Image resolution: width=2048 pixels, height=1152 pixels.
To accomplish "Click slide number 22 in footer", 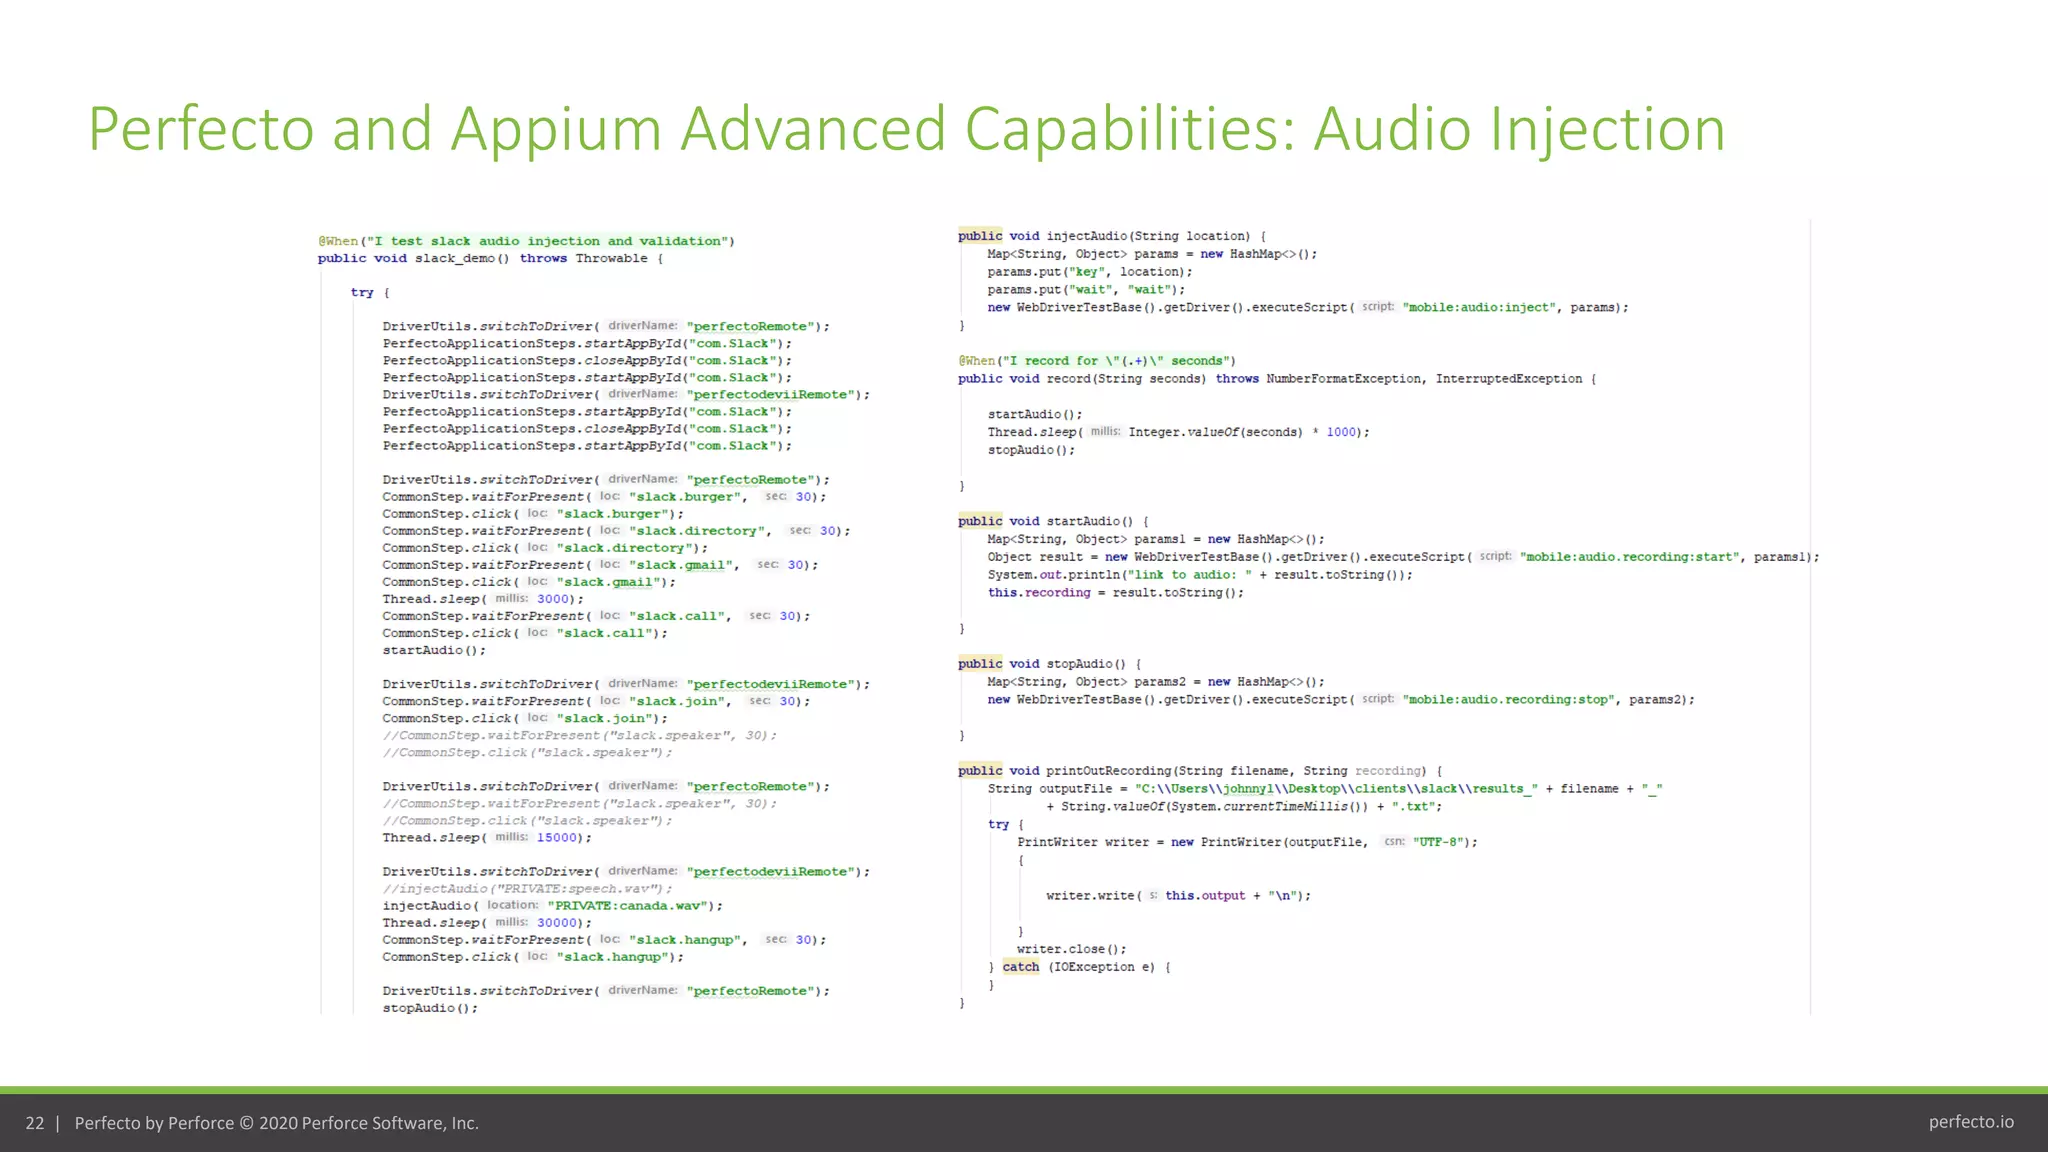I will pyautogui.click(x=35, y=1123).
